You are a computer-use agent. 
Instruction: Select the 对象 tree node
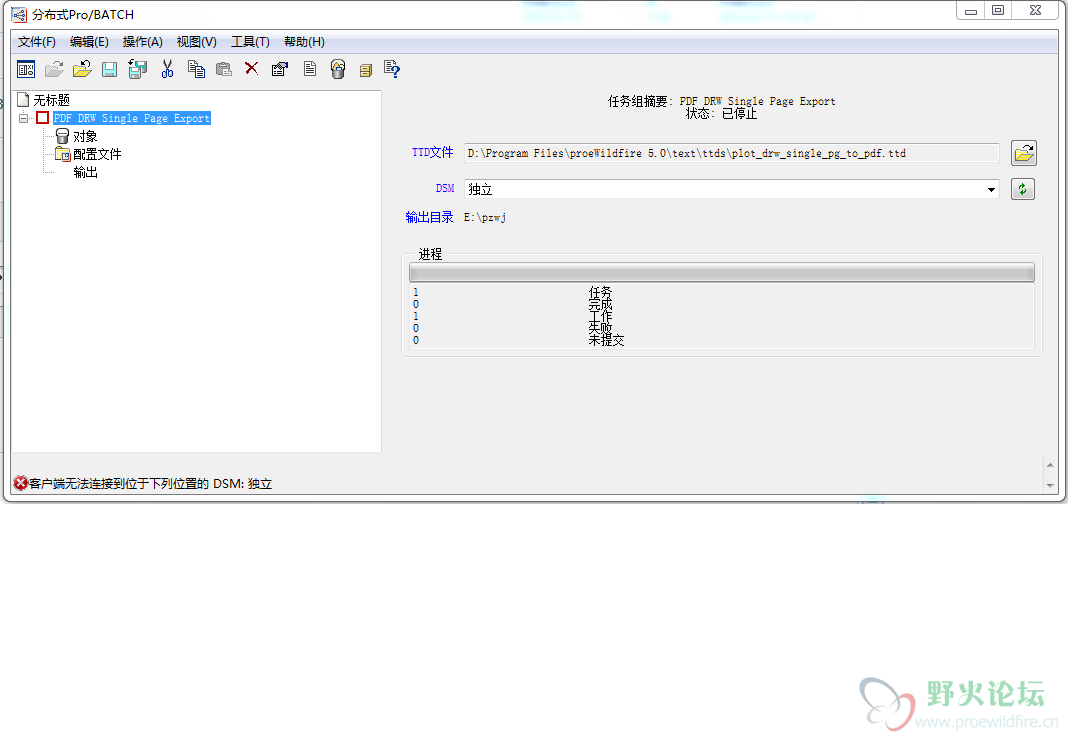coord(85,136)
